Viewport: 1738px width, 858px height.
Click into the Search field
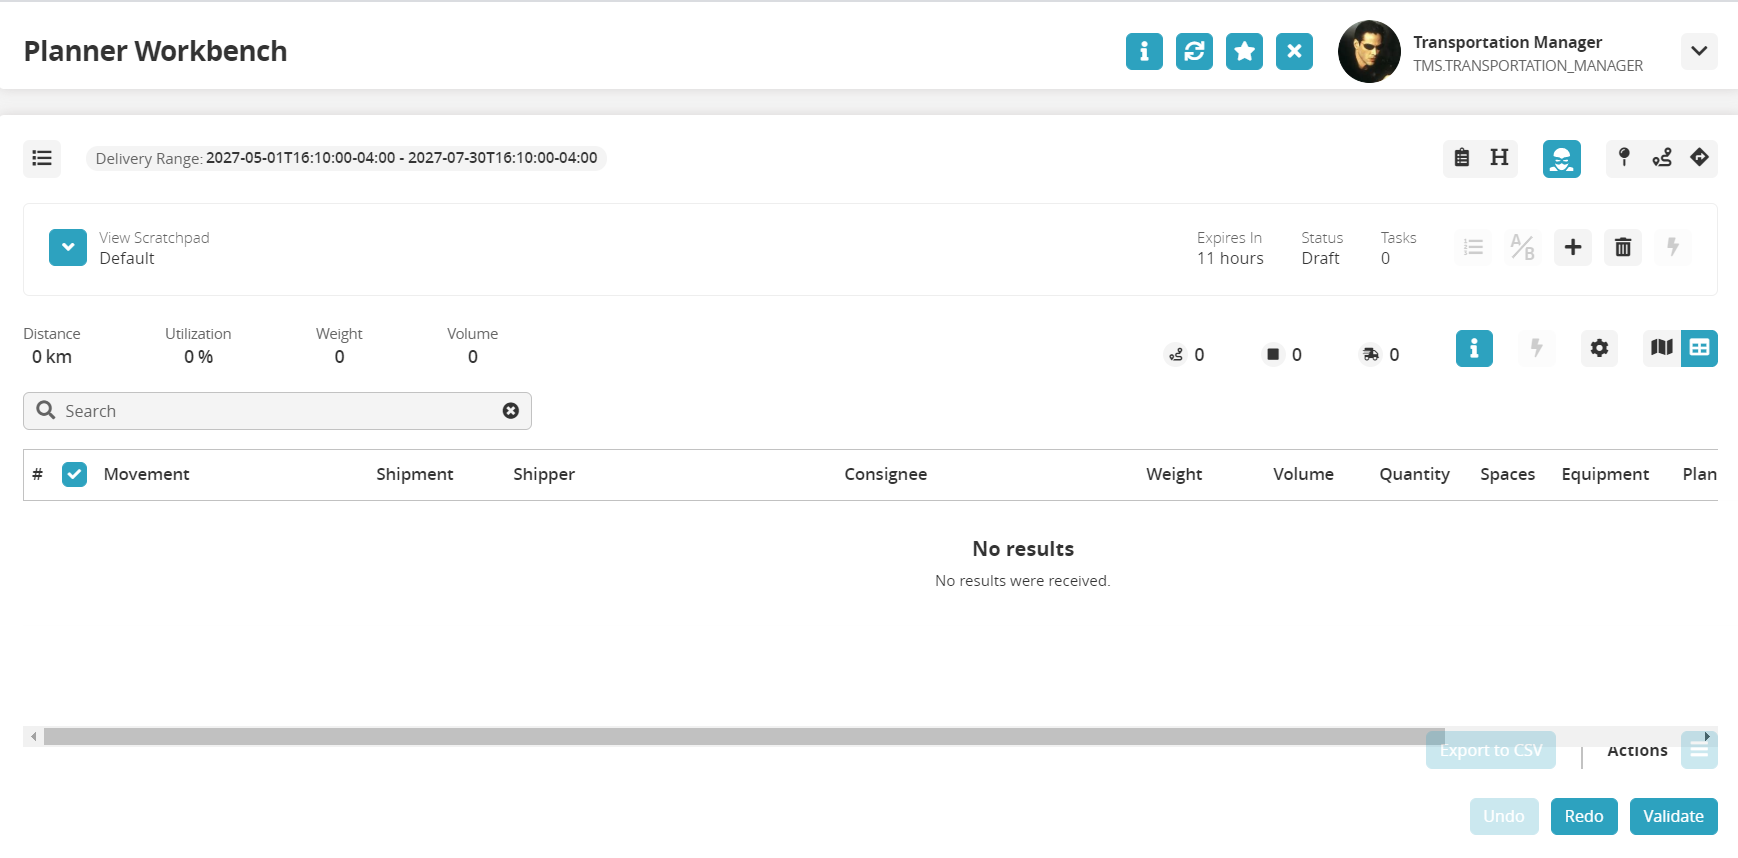pos(277,411)
